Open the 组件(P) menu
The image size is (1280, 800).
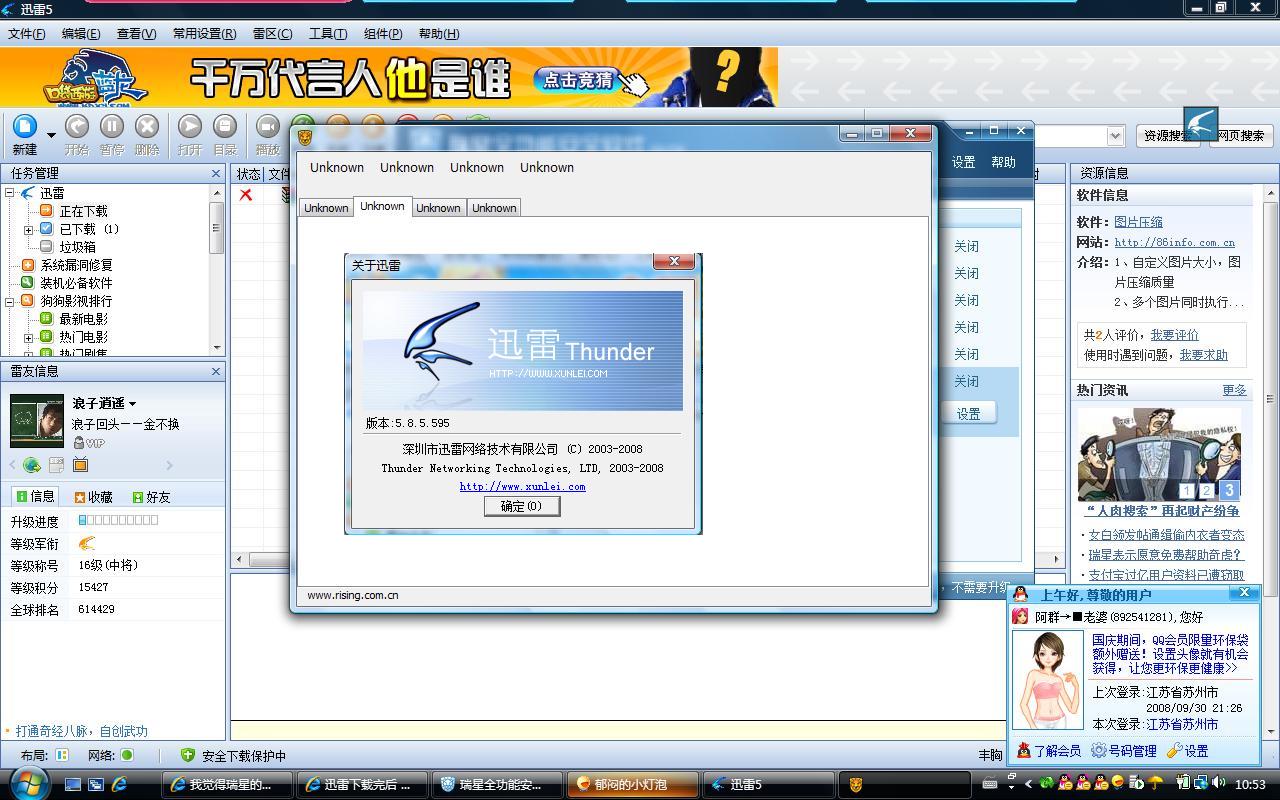point(382,33)
